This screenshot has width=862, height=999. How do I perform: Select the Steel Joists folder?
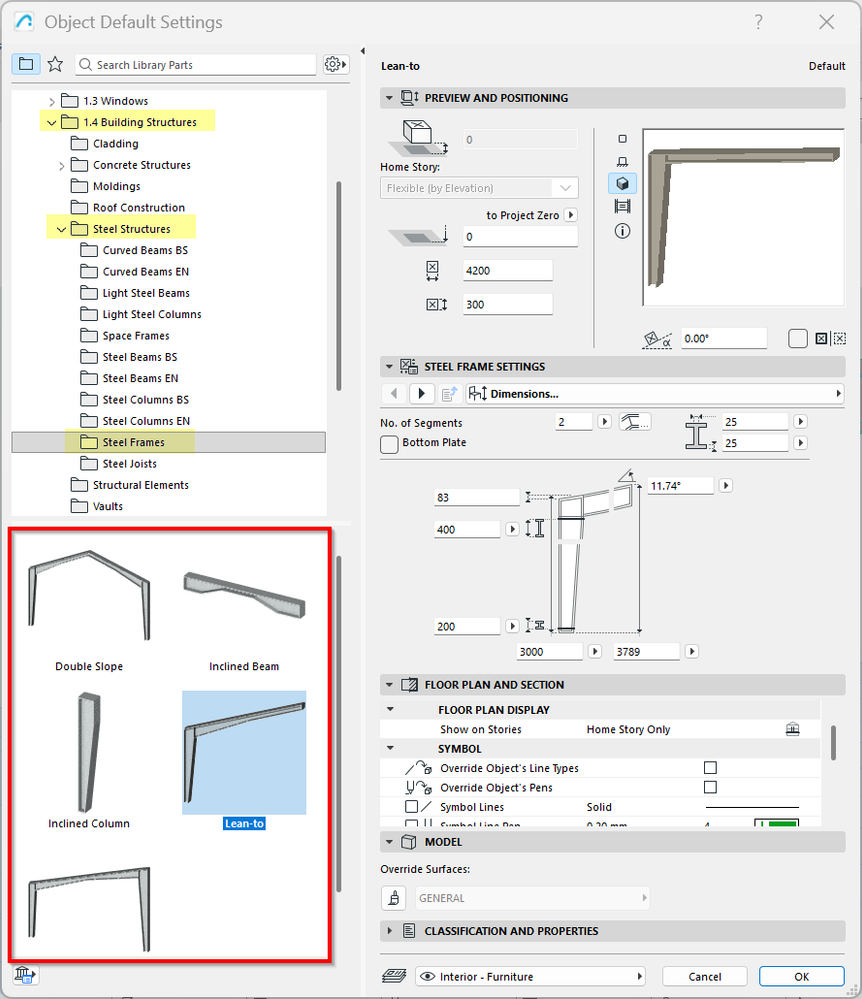[x=129, y=464]
